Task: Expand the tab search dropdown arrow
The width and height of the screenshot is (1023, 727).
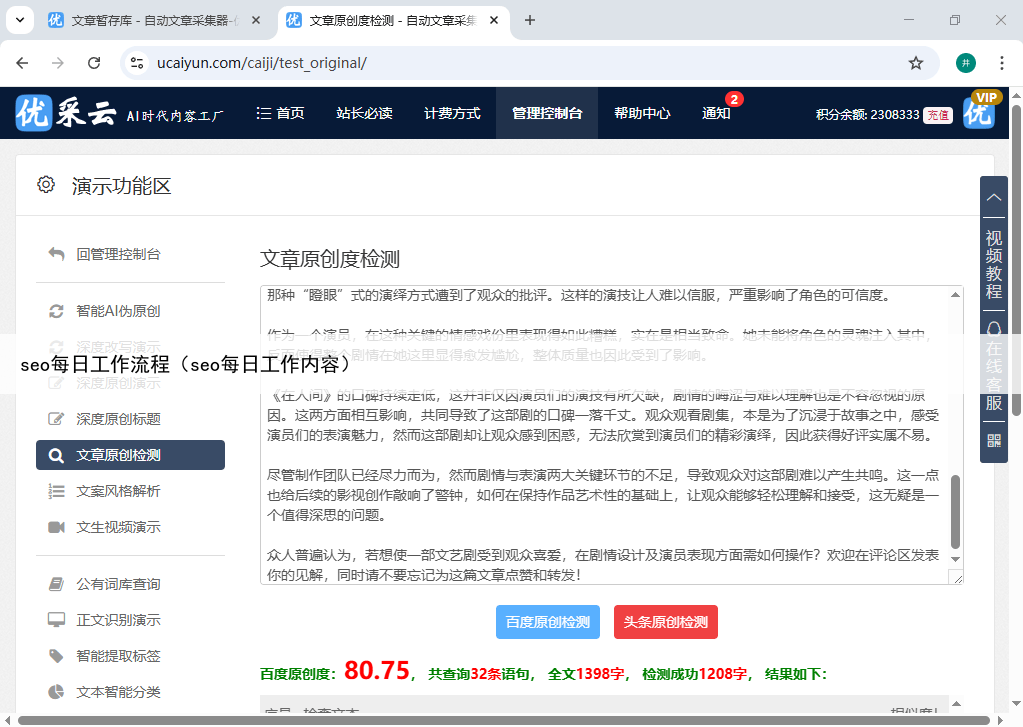Action: pyautogui.click(x=20, y=20)
